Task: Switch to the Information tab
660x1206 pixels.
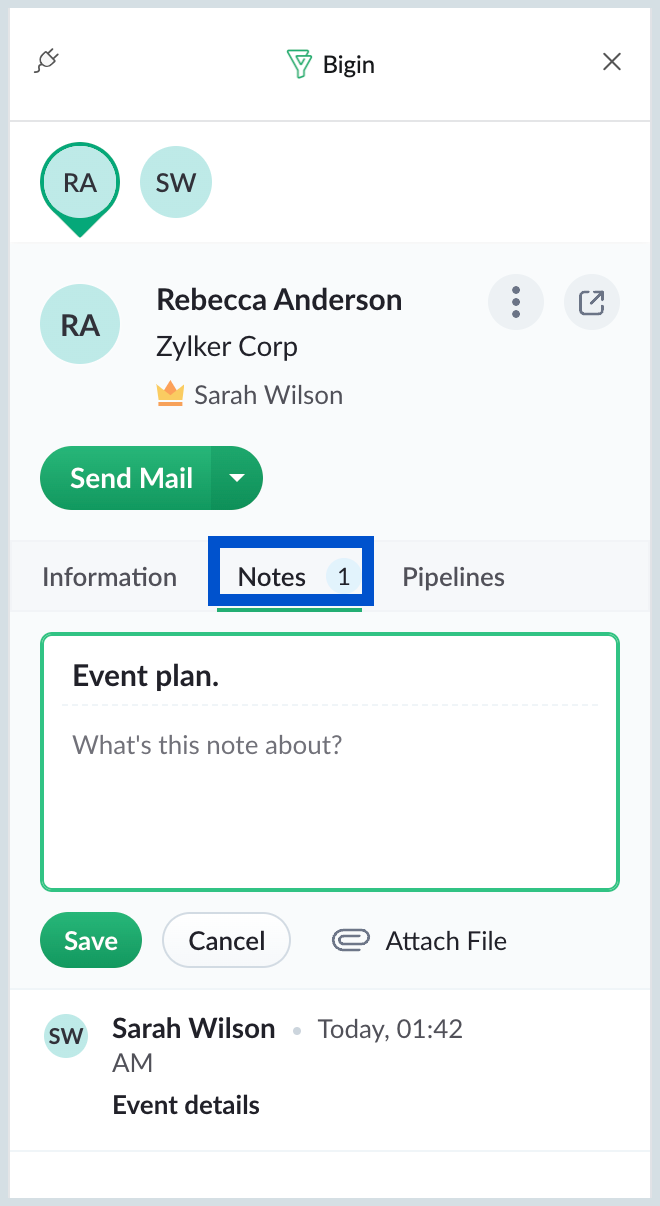Action: 110,577
